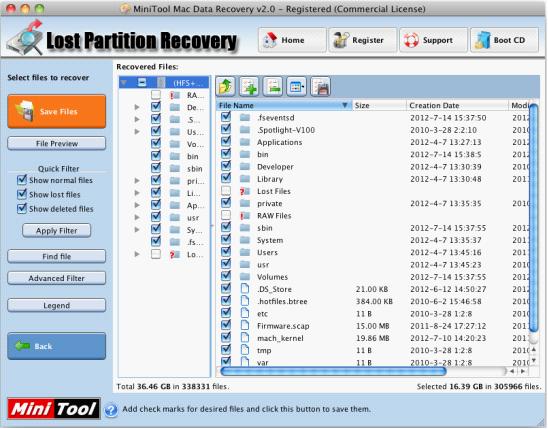Expand the Sy... folder in left tree
This screenshot has height=429, width=548.
(x=137, y=230)
